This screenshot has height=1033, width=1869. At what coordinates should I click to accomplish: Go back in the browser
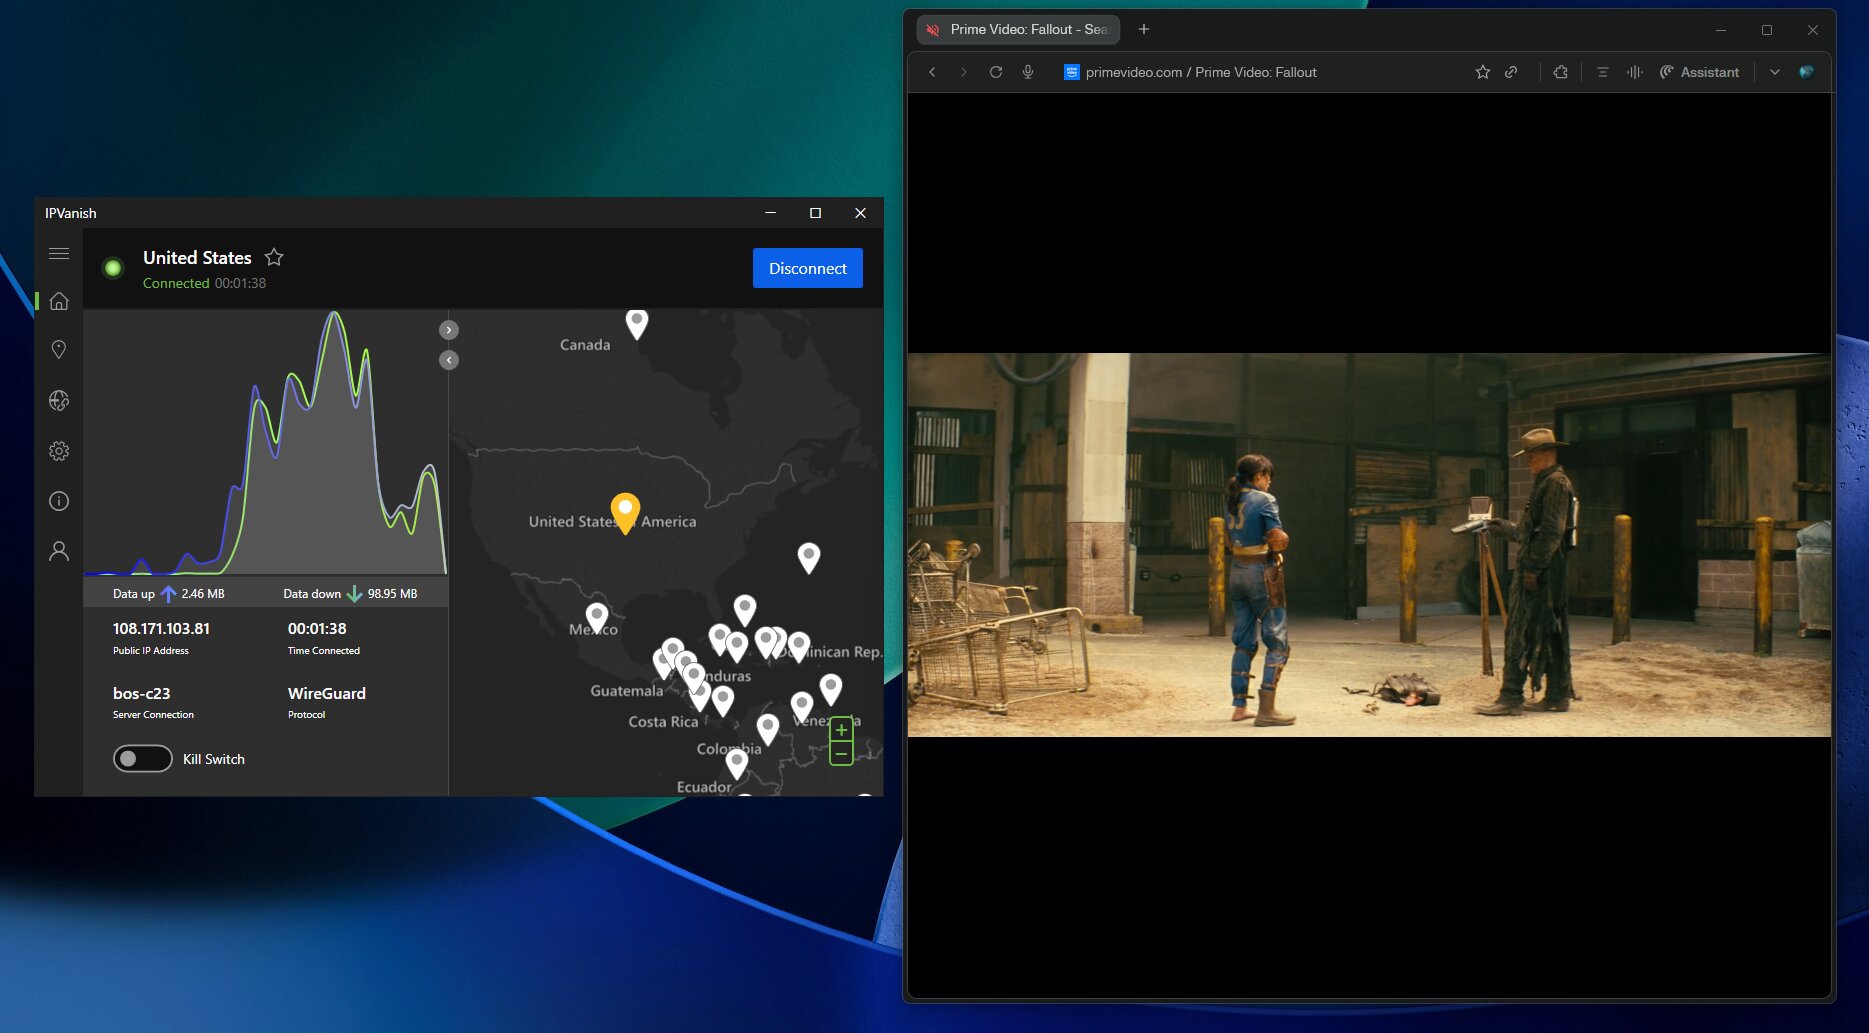932,72
